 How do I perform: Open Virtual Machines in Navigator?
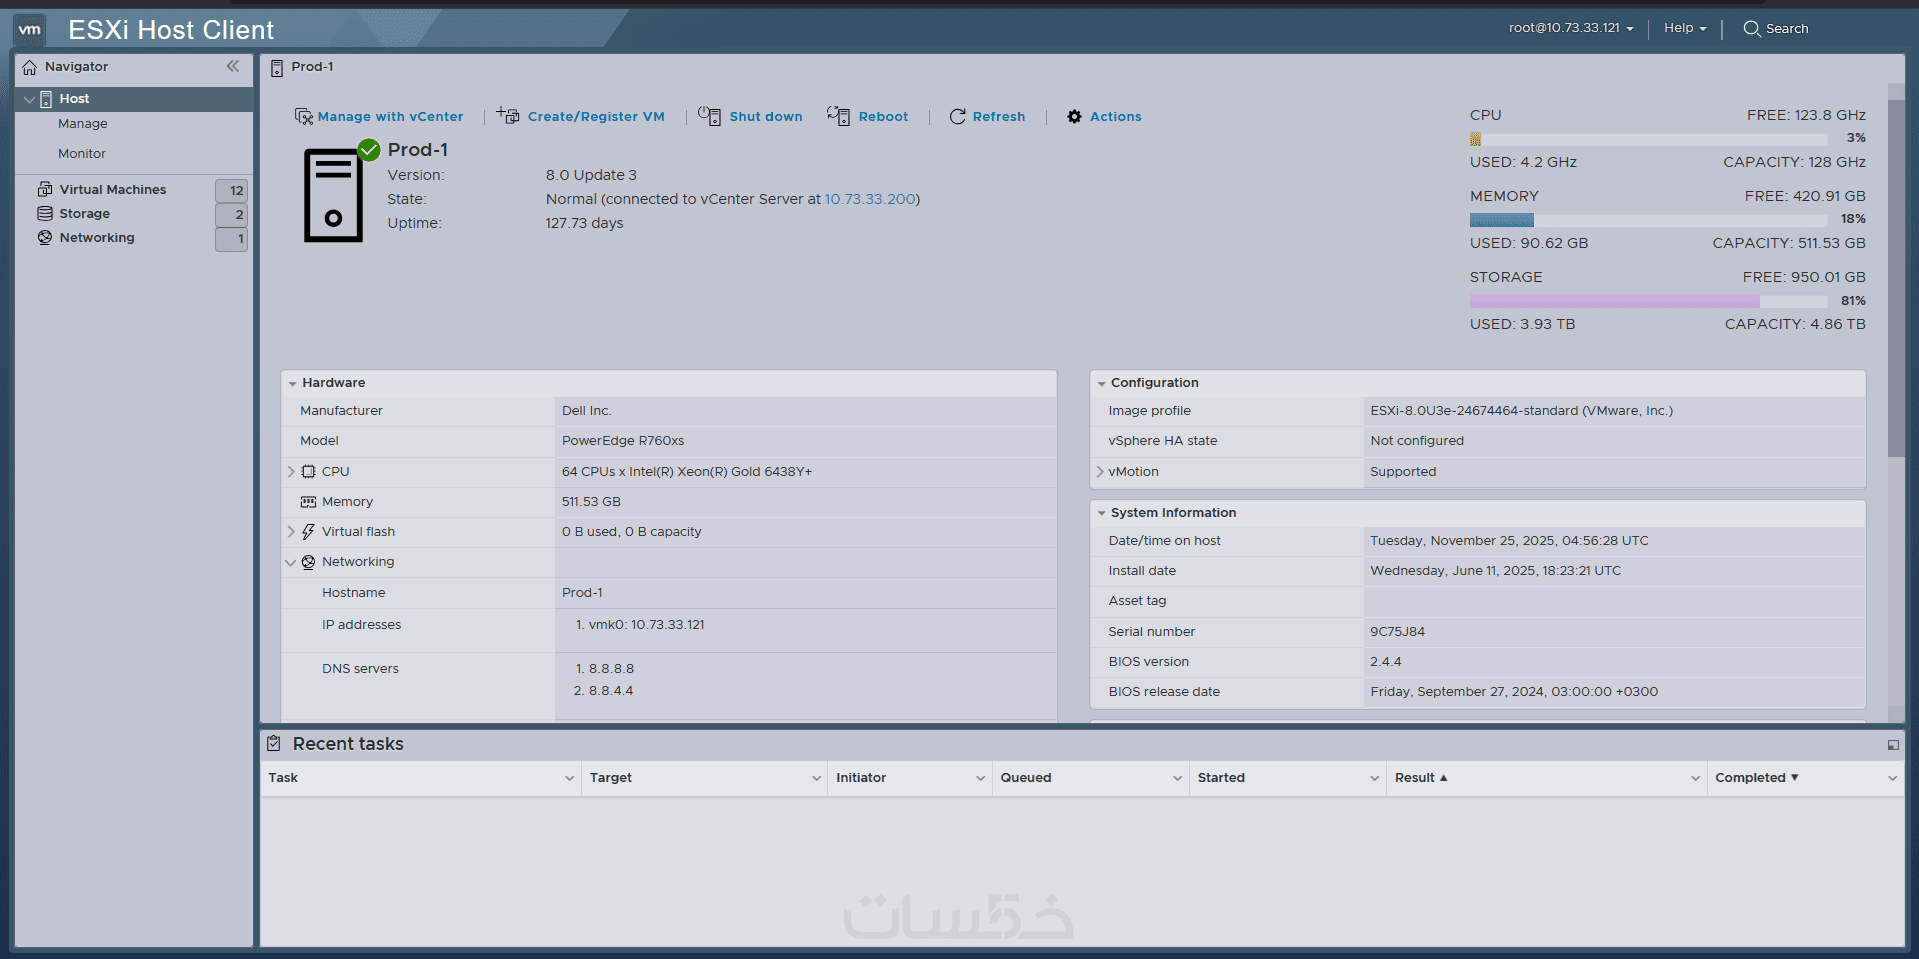tap(113, 190)
